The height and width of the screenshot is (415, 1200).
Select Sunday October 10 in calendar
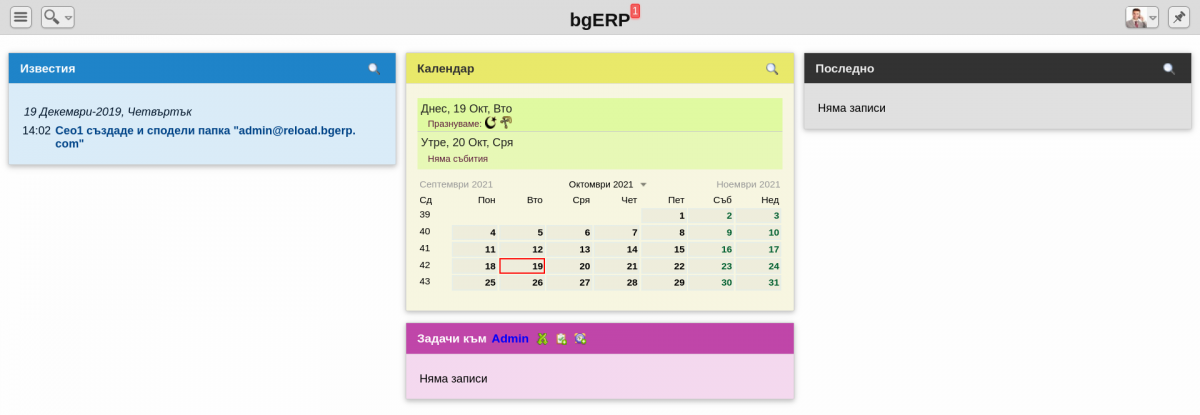coord(758,232)
